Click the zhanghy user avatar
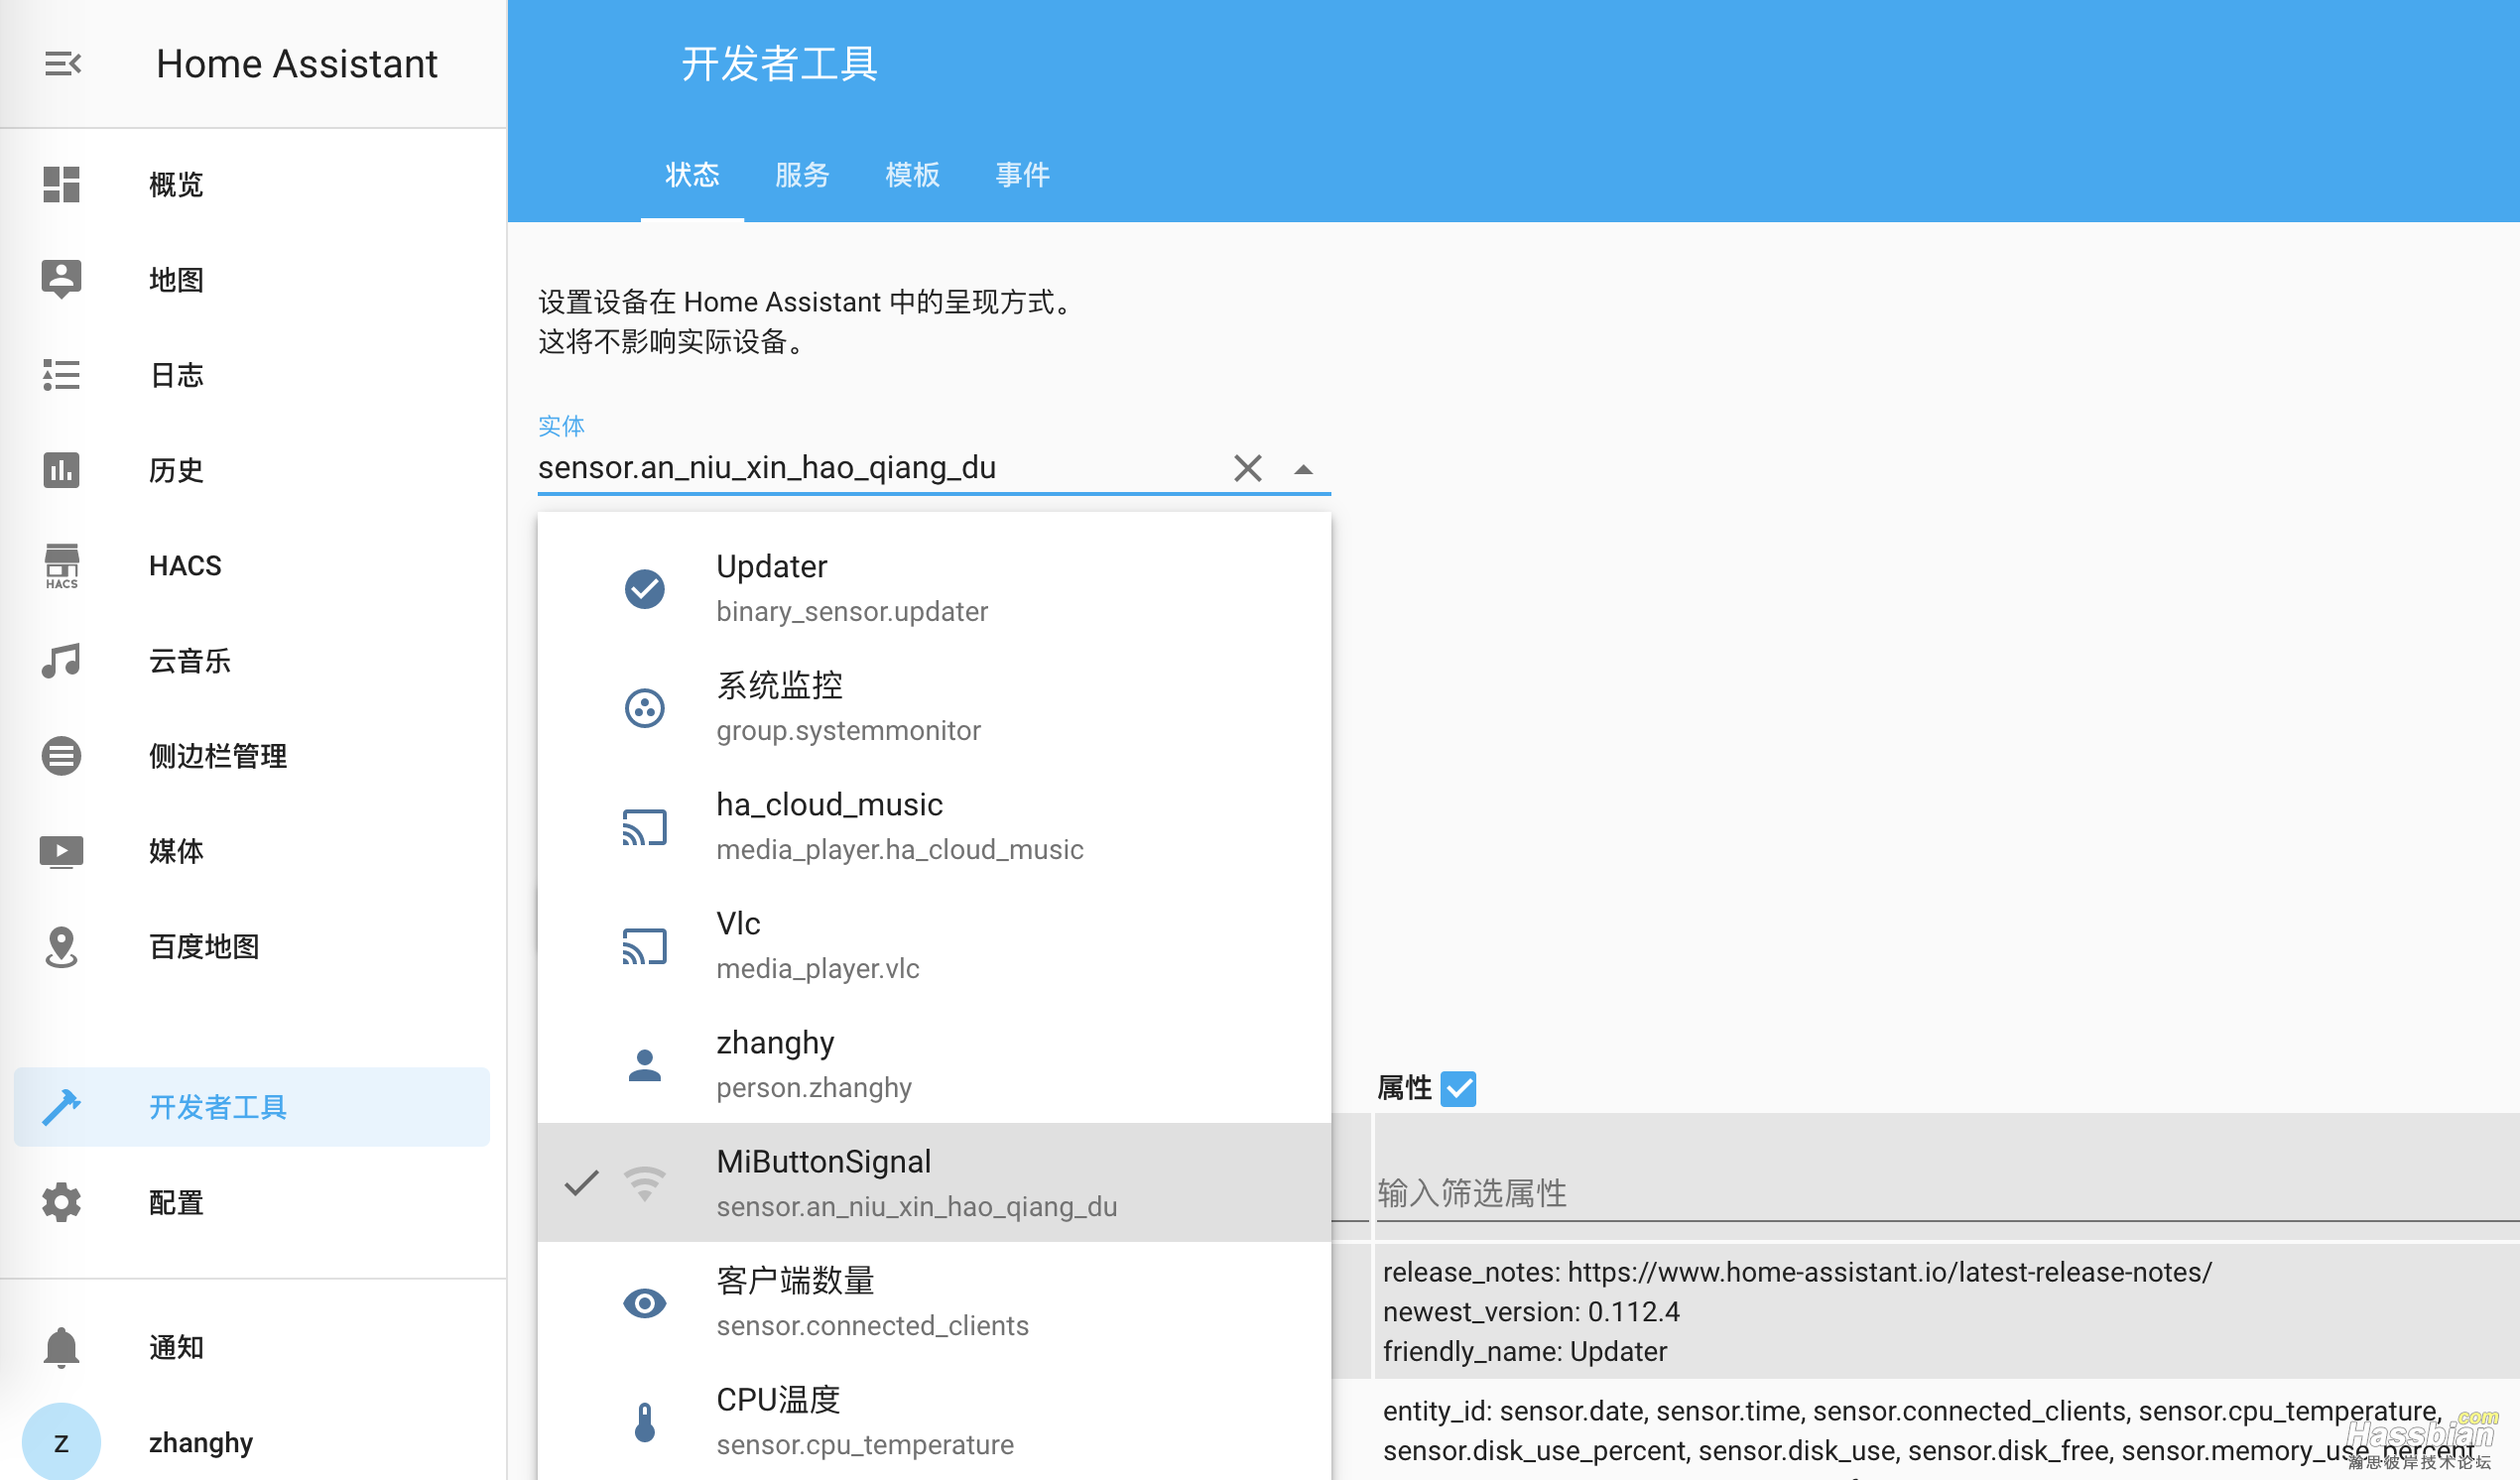The width and height of the screenshot is (2520, 1480). pyautogui.click(x=61, y=1442)
